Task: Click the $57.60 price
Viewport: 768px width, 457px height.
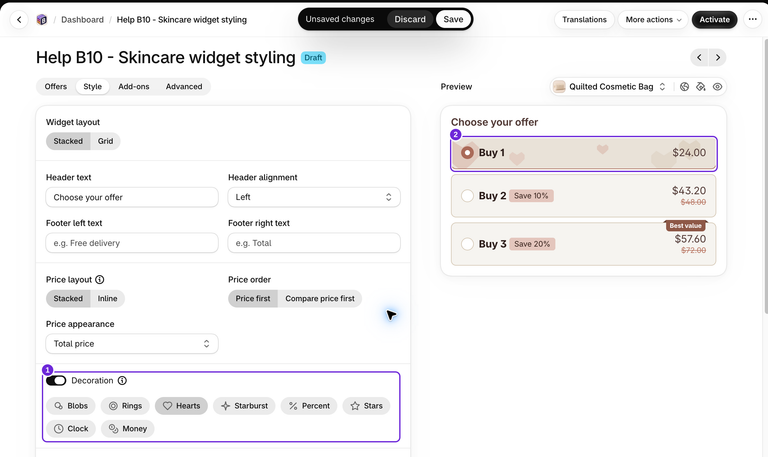Action: (x=690, y=239)
